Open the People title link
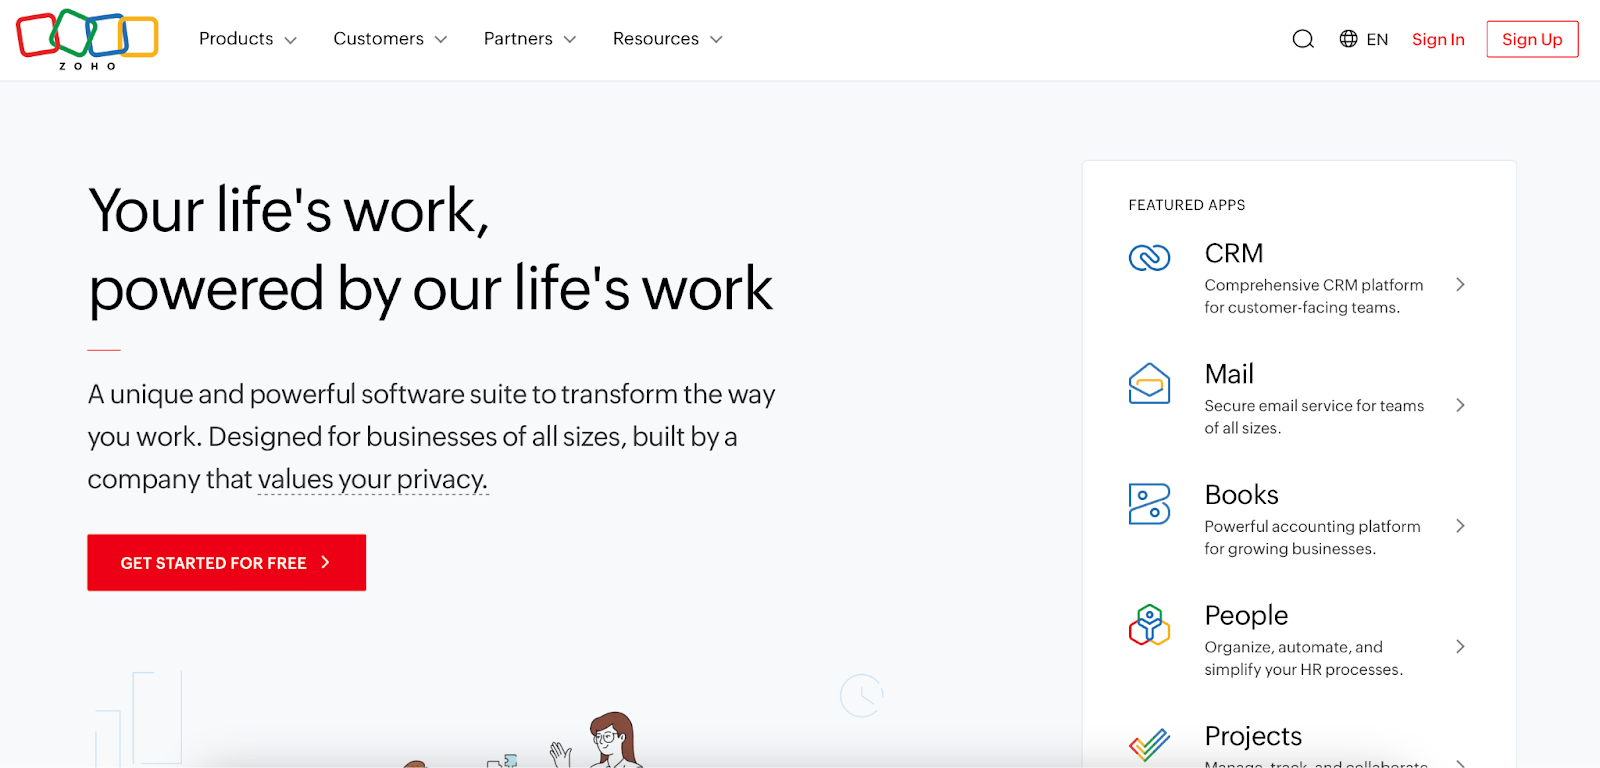Viewport: 1600px width, 768px height. click(1246, 615)
